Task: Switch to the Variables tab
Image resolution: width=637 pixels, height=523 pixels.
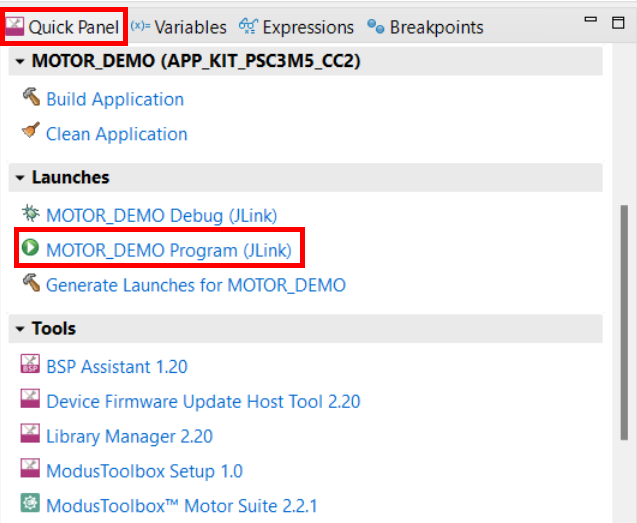Action: click(179, 27)
